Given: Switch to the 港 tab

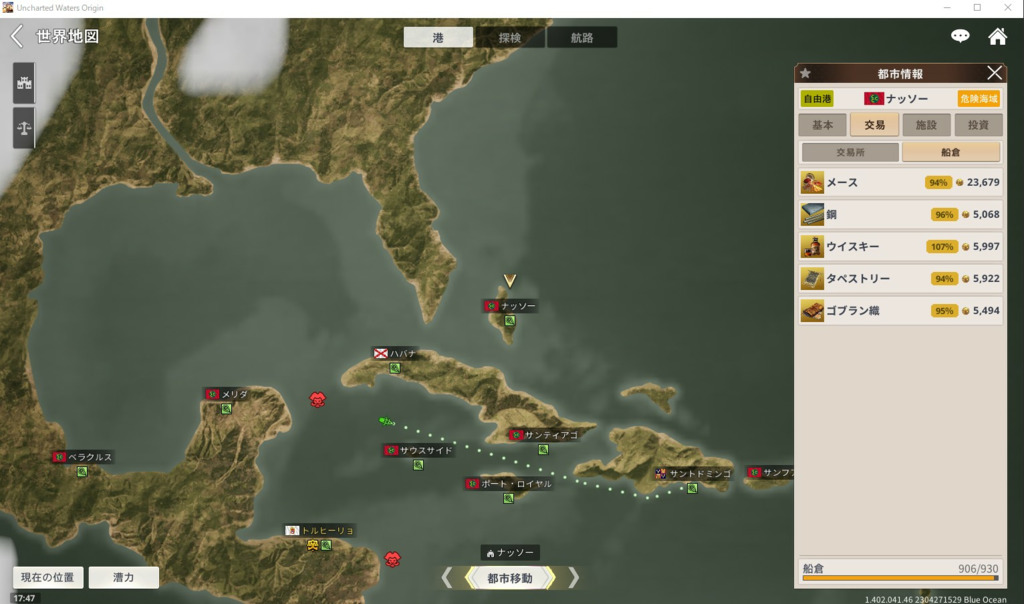Looking at the screenshot, I should (438, 37).
